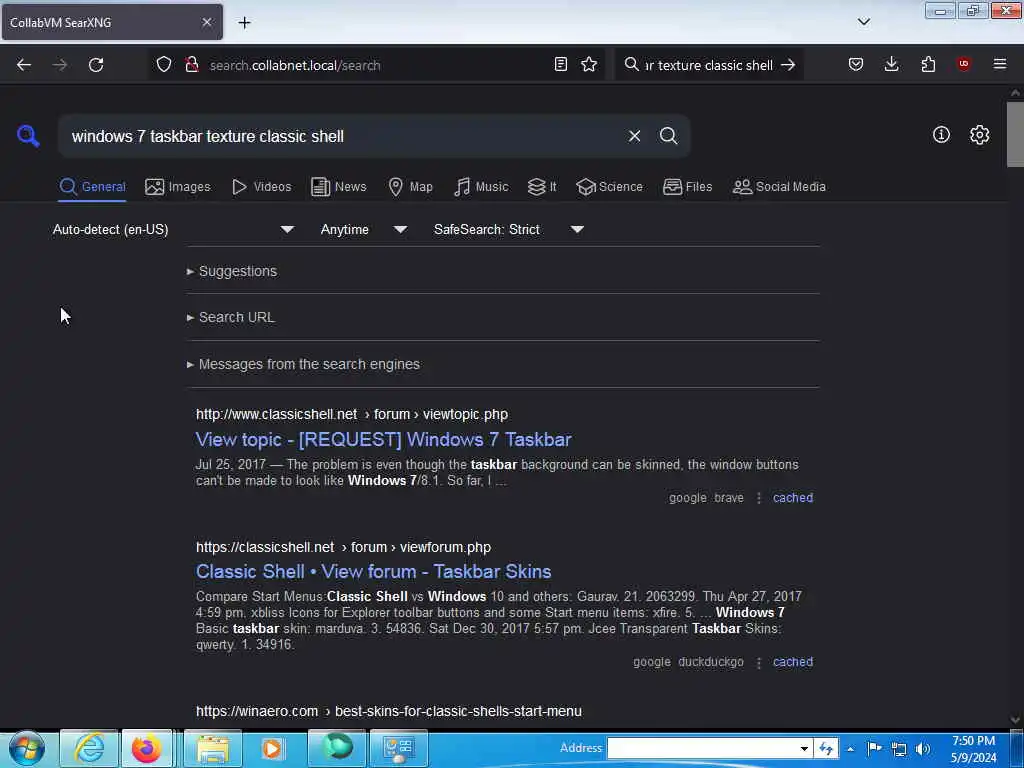Open tracking protection shield icon
This screenshot has width=1024, height=768.
click(164, 65)
